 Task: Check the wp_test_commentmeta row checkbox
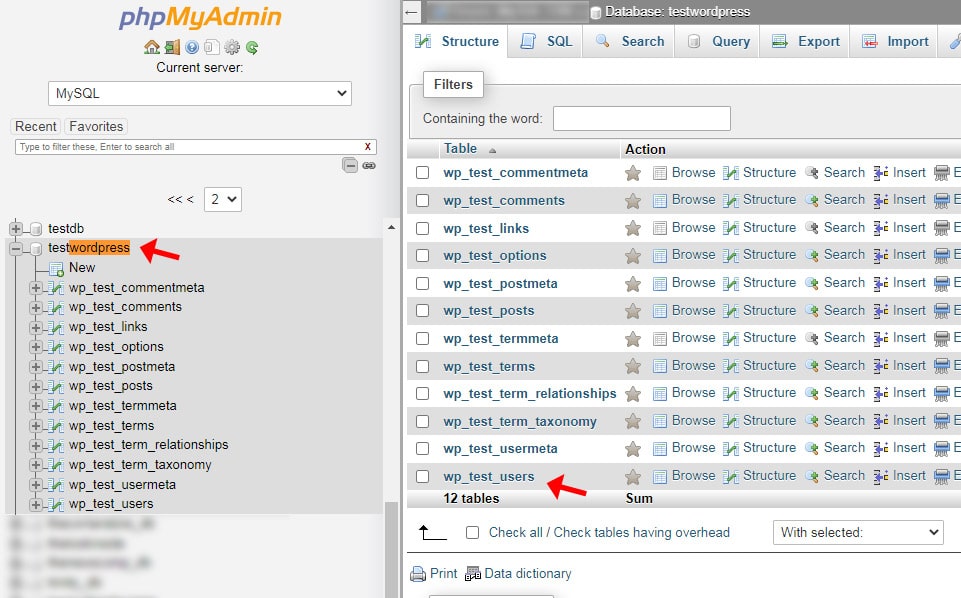pyautogui.click(x=422, y=173)
